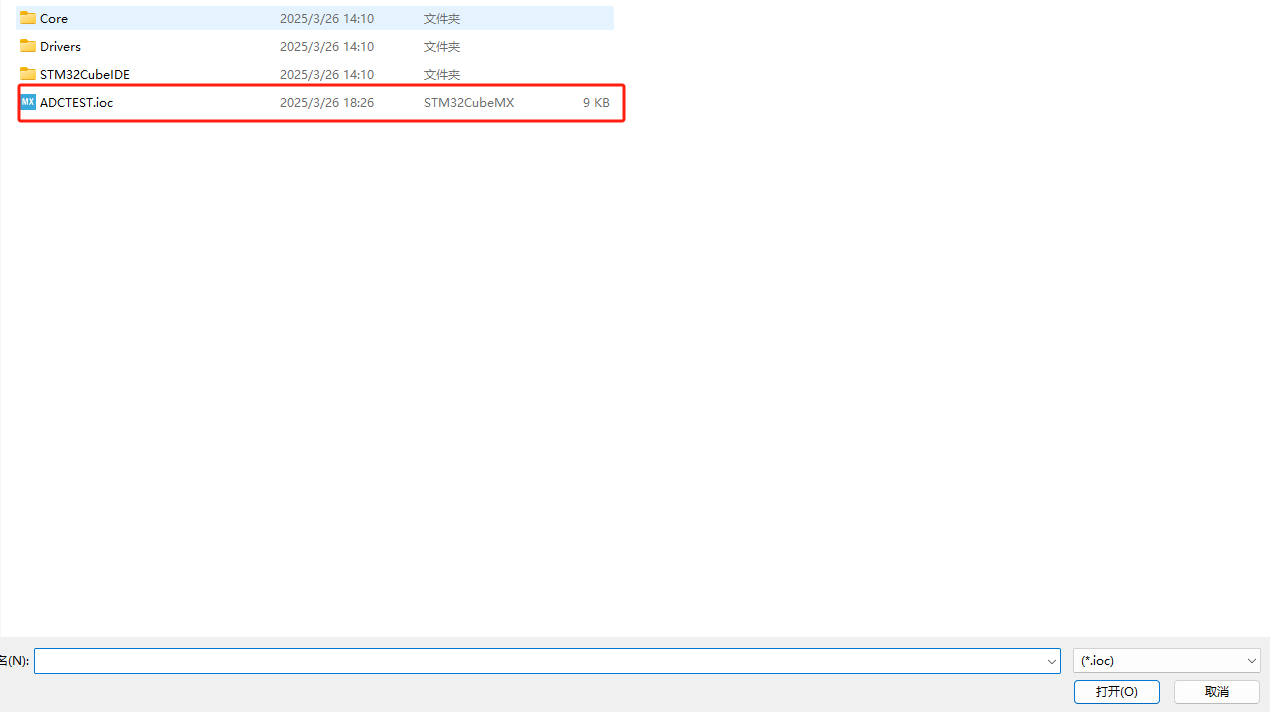
Task: Expand the file filter combo box chevron
Action: coord(1250,660)
